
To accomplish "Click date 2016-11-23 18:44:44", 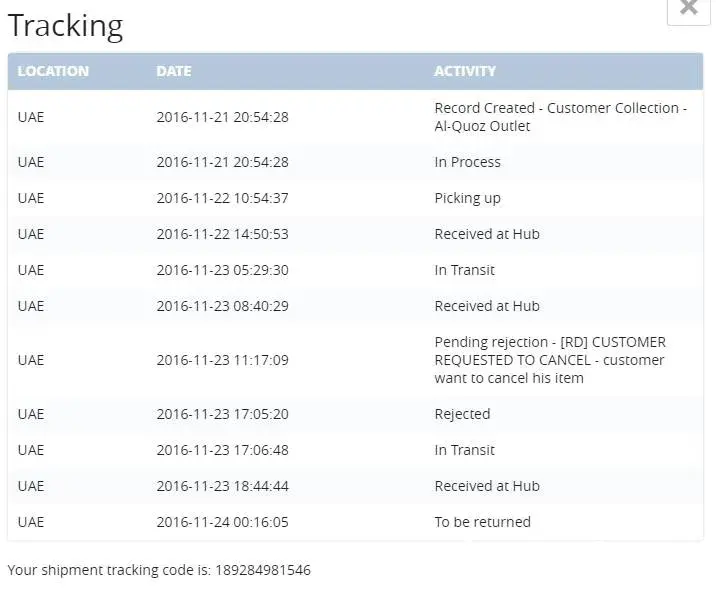I will click(222, 486).
